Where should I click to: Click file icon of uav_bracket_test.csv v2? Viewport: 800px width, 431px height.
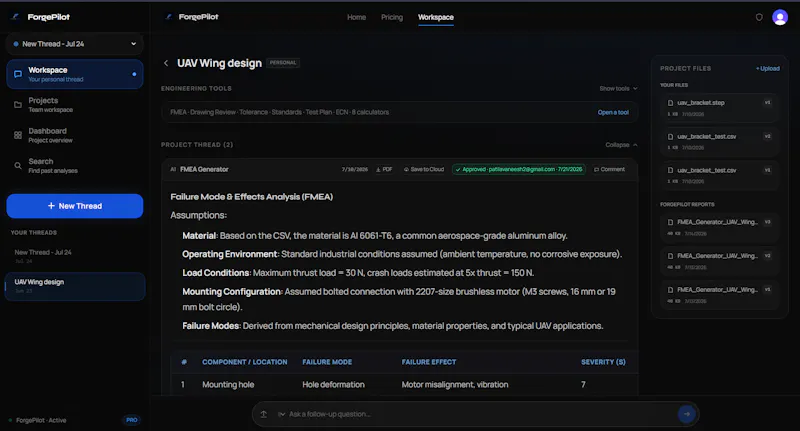click(x=670, y=137)
